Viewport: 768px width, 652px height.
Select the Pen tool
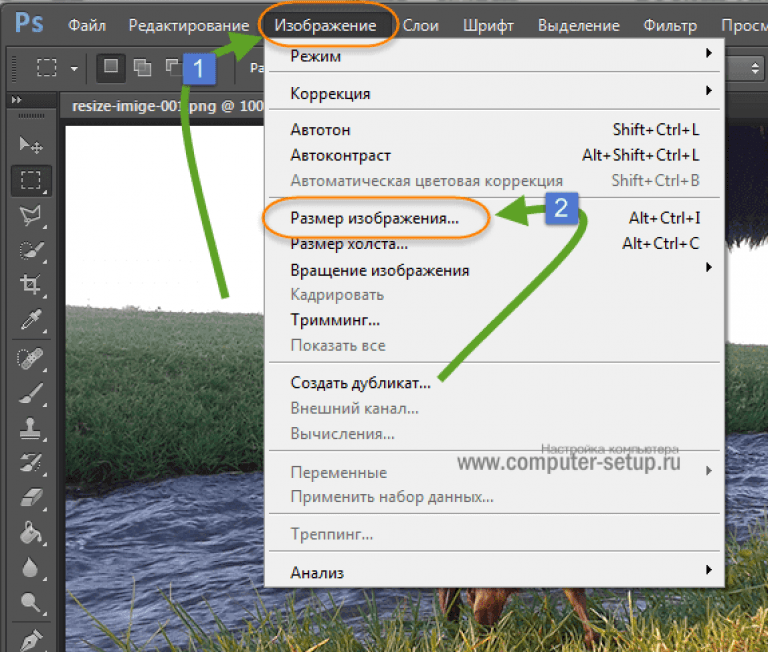click(31, 639)
